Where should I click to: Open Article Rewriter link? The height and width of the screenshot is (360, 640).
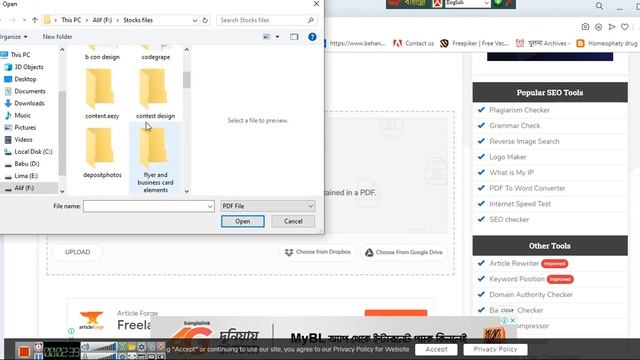[514, 263]
